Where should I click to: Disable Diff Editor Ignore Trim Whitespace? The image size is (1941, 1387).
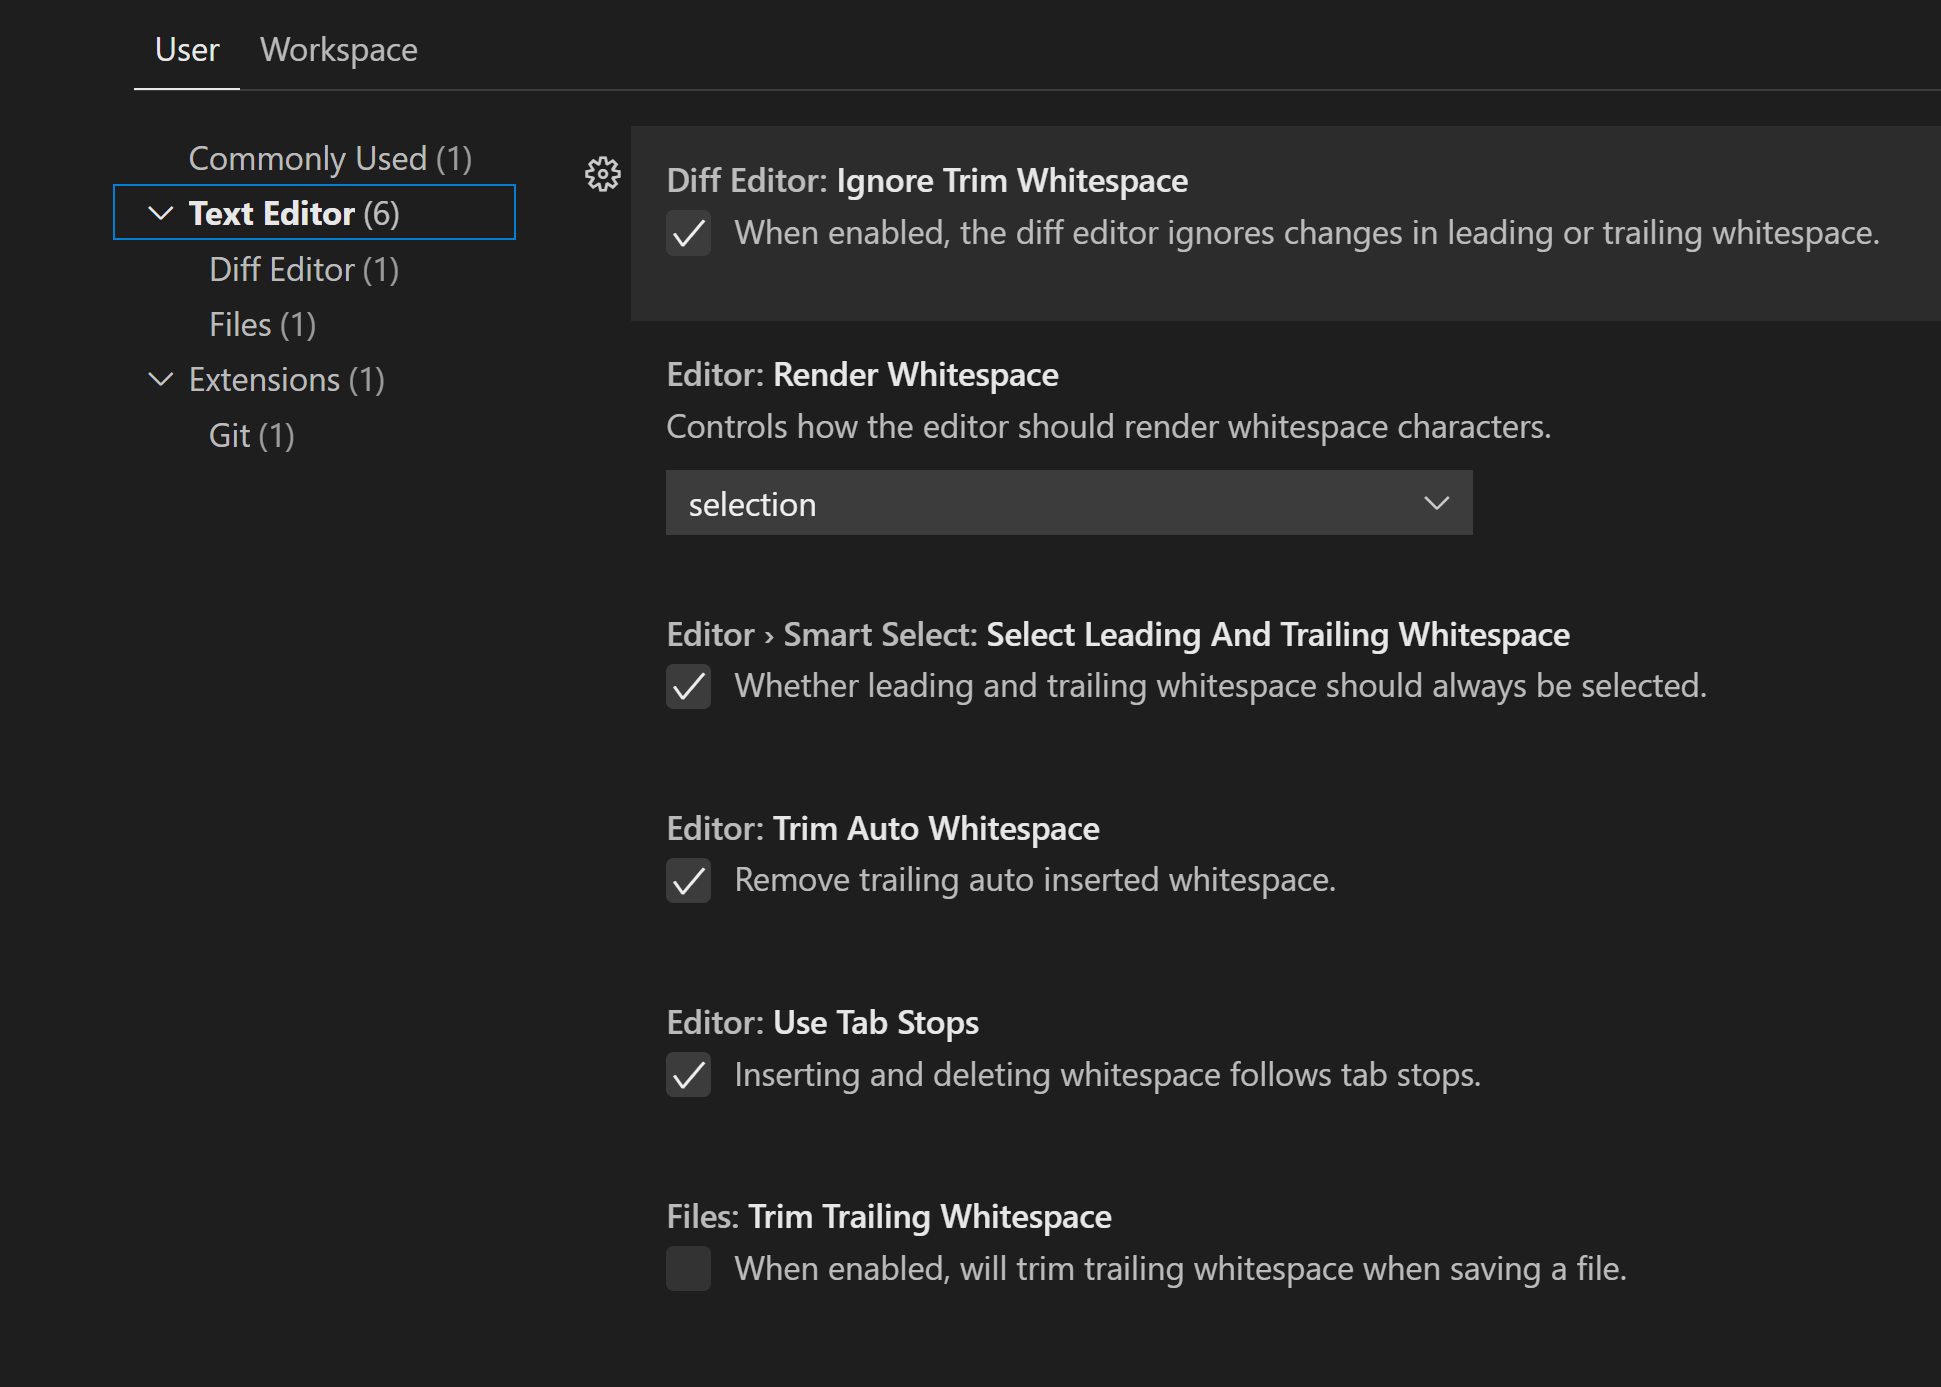(x=689, y=232)
